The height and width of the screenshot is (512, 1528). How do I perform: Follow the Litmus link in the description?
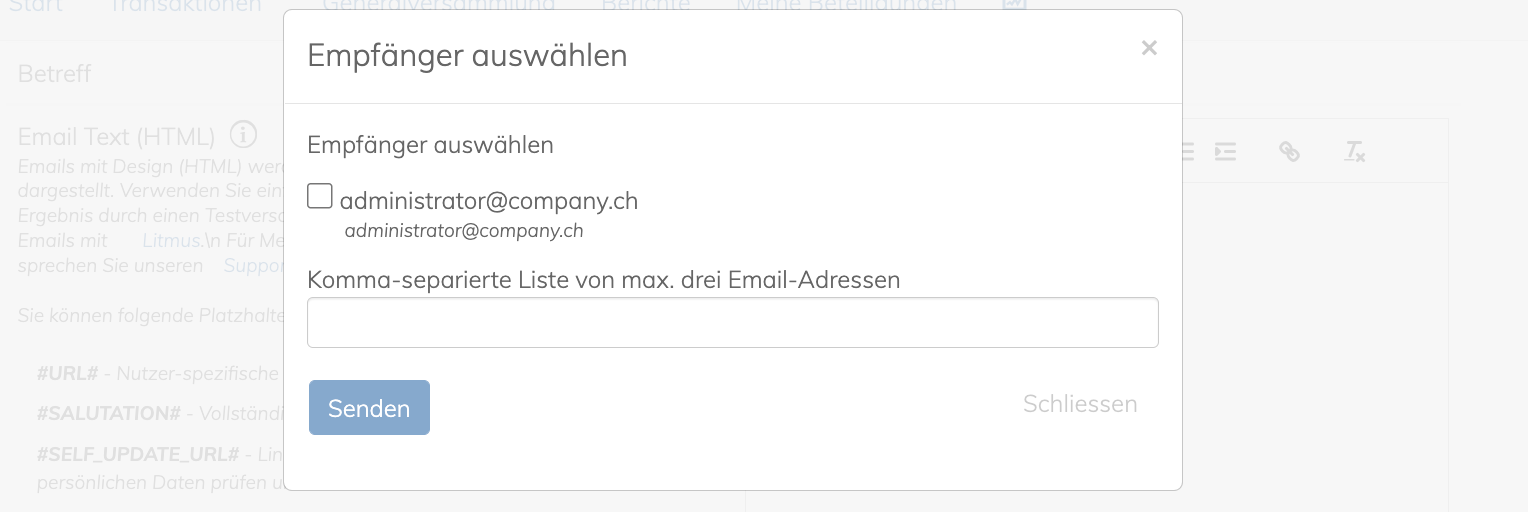tap(171, 241)
